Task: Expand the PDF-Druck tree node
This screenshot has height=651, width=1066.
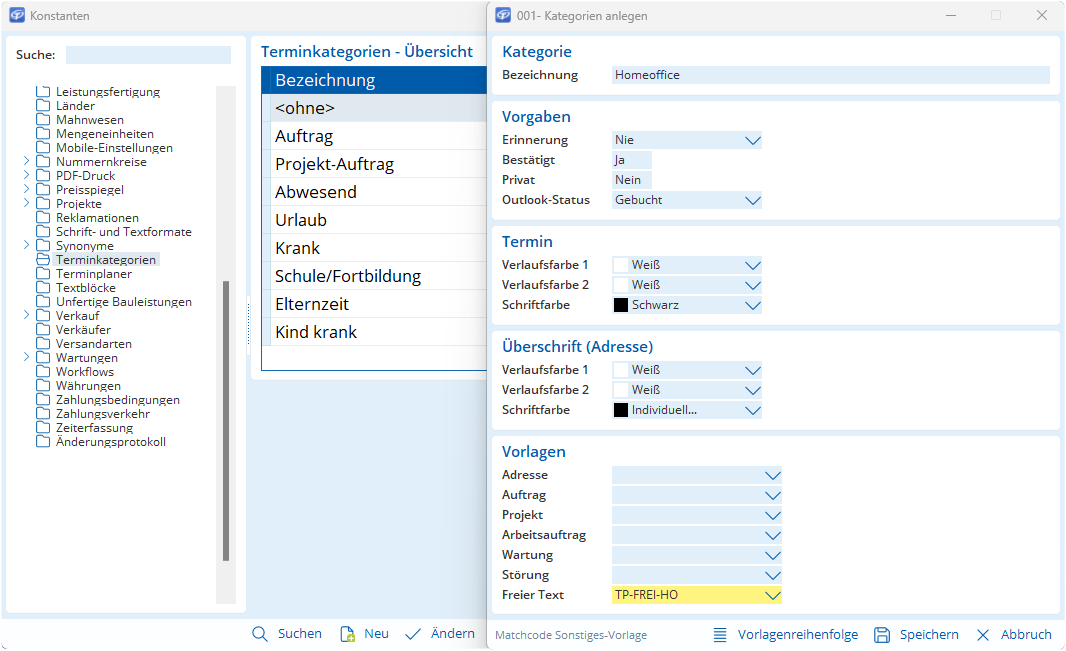Action: (x=27, y=175)
